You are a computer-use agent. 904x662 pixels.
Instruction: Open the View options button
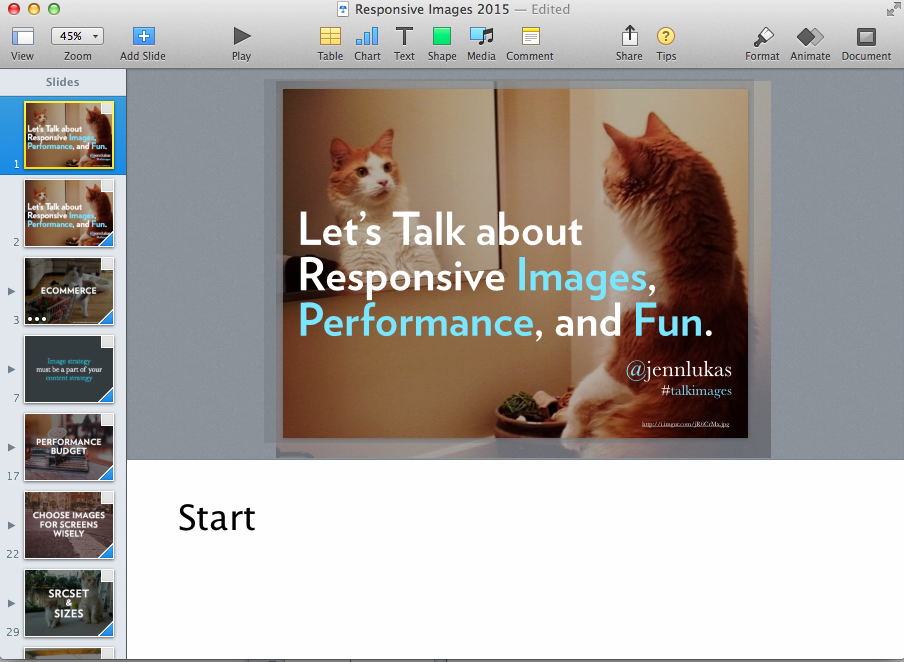(22, 37)
